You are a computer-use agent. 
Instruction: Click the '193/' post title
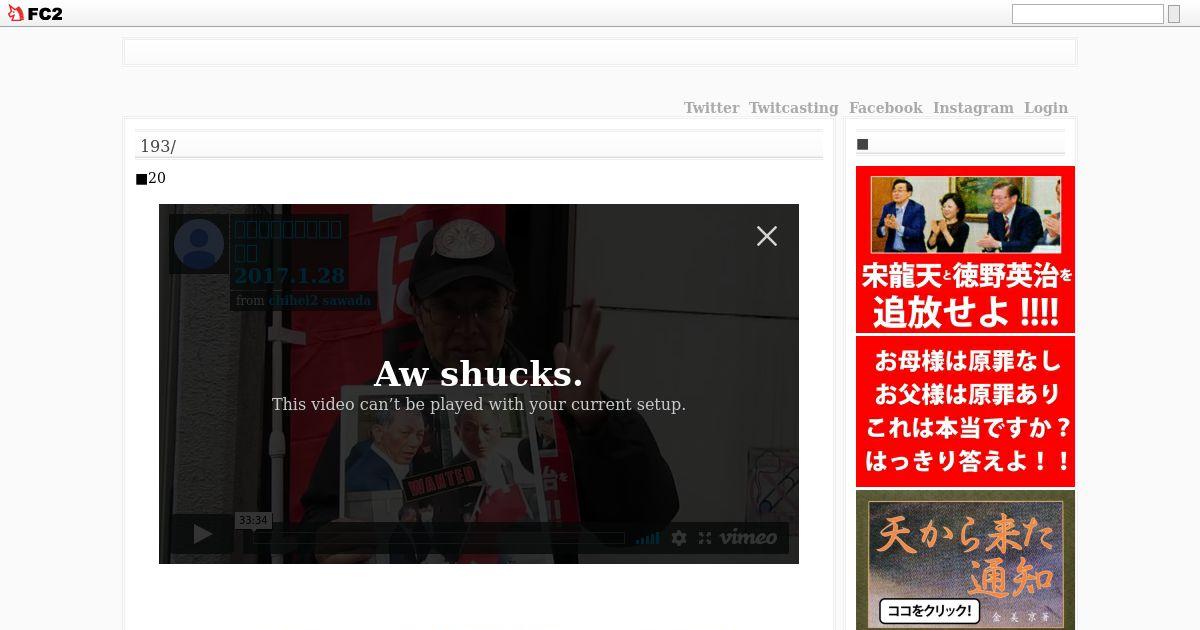[x=158, y=146]
